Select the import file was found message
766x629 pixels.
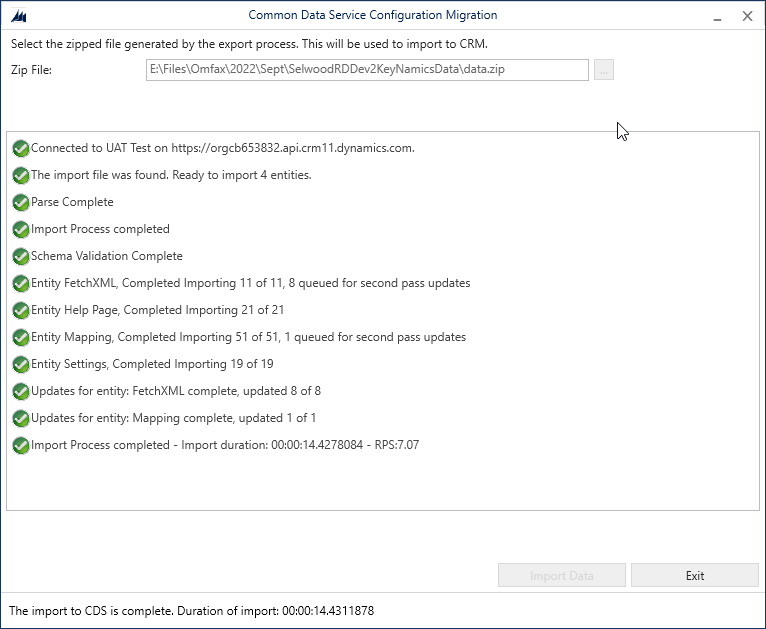pyautogui.click(x=171, y=175)
